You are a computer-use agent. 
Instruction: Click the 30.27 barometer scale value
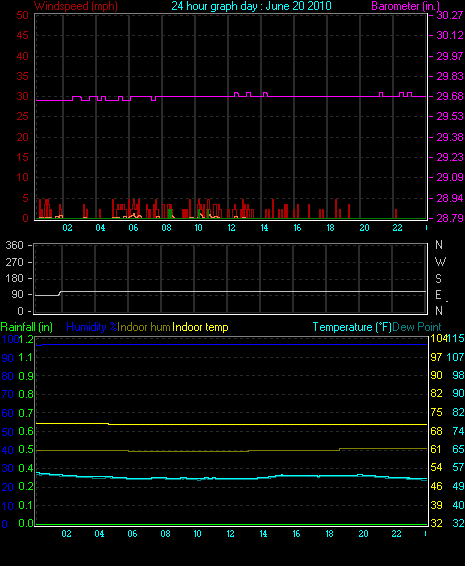tap(450, 15)
